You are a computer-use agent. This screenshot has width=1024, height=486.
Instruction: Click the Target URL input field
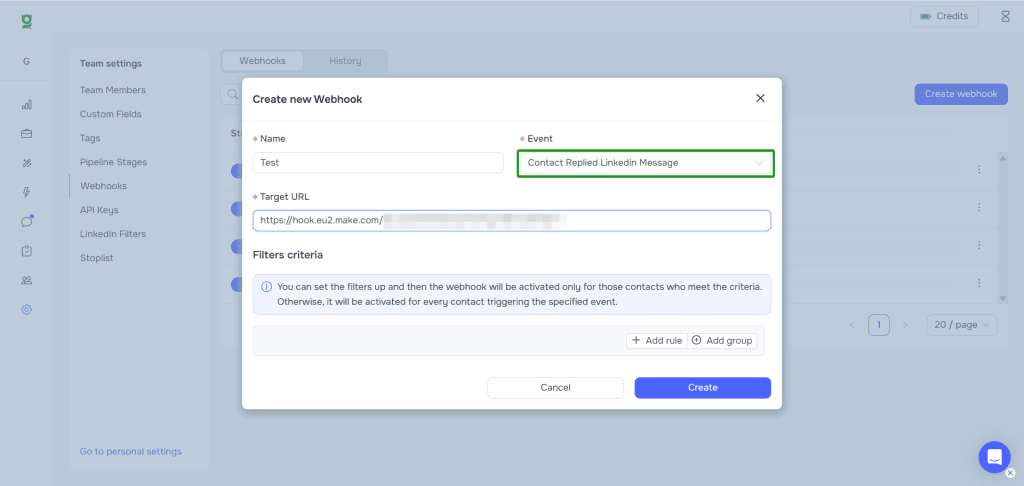511,220
